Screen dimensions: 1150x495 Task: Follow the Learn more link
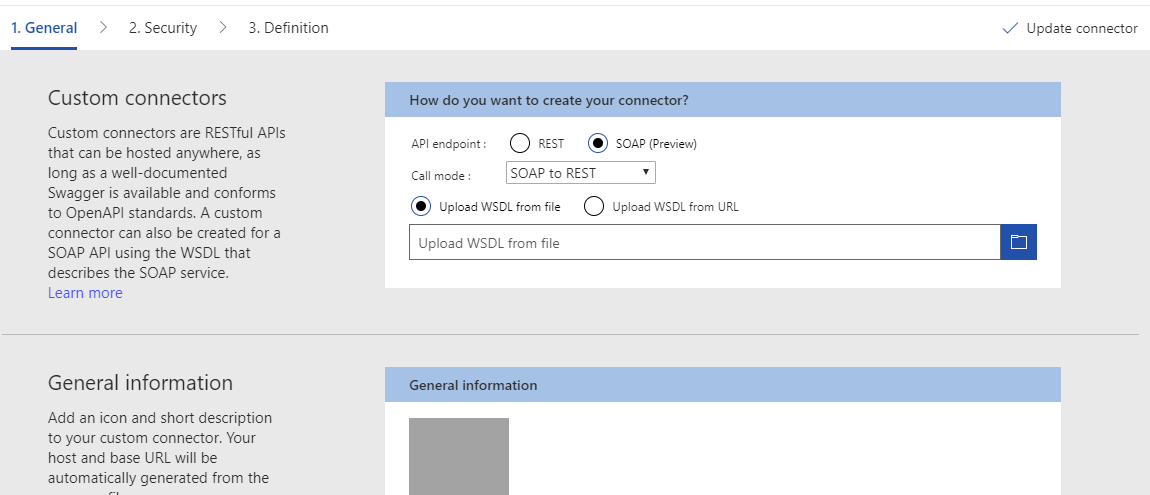click(85, 293)
